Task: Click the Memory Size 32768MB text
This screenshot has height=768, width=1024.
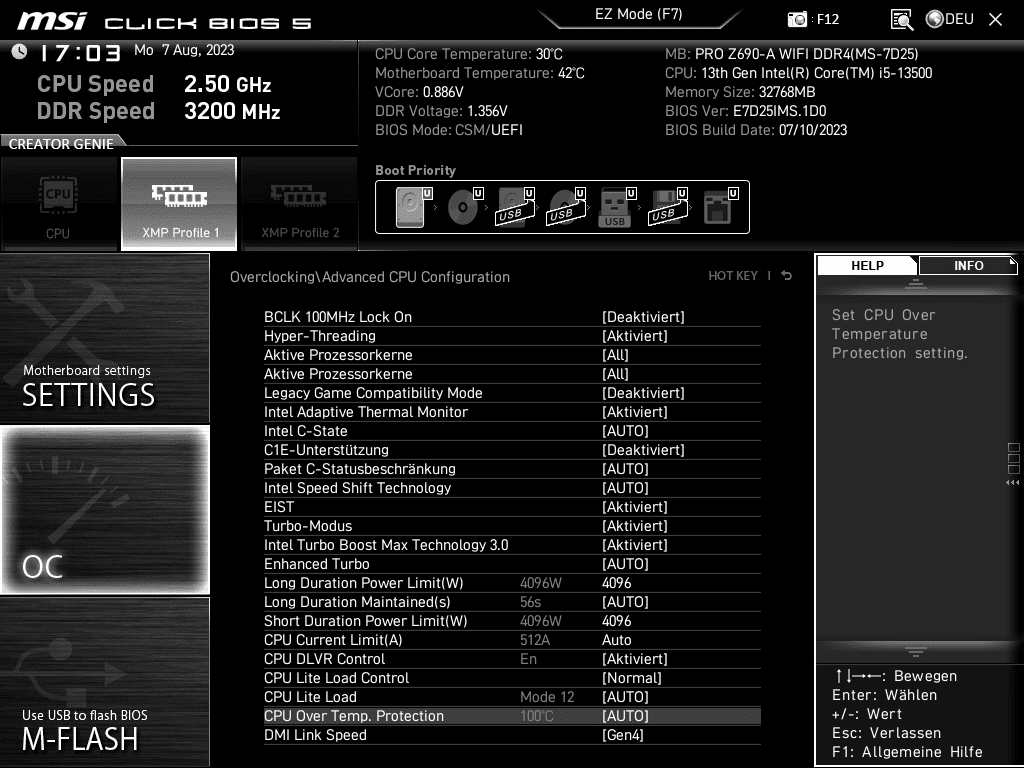Action: [x=740, y=92]
